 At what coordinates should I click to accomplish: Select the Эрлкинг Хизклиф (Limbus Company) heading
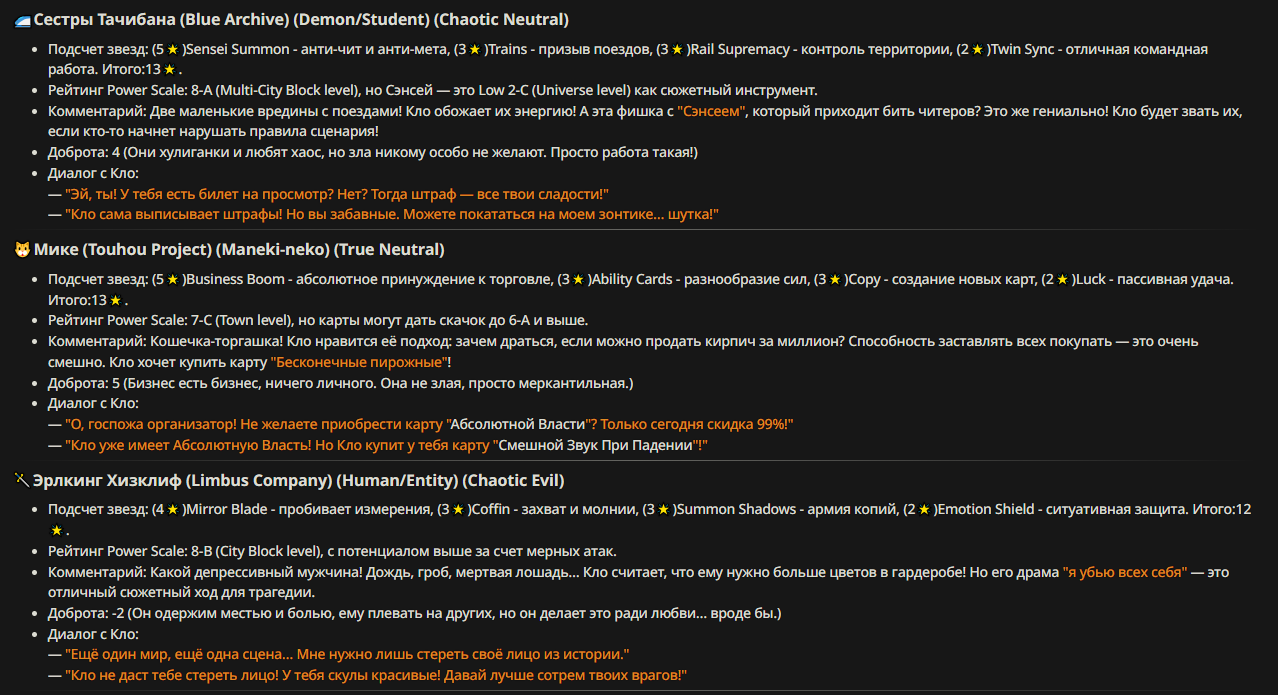click(299, 481)
